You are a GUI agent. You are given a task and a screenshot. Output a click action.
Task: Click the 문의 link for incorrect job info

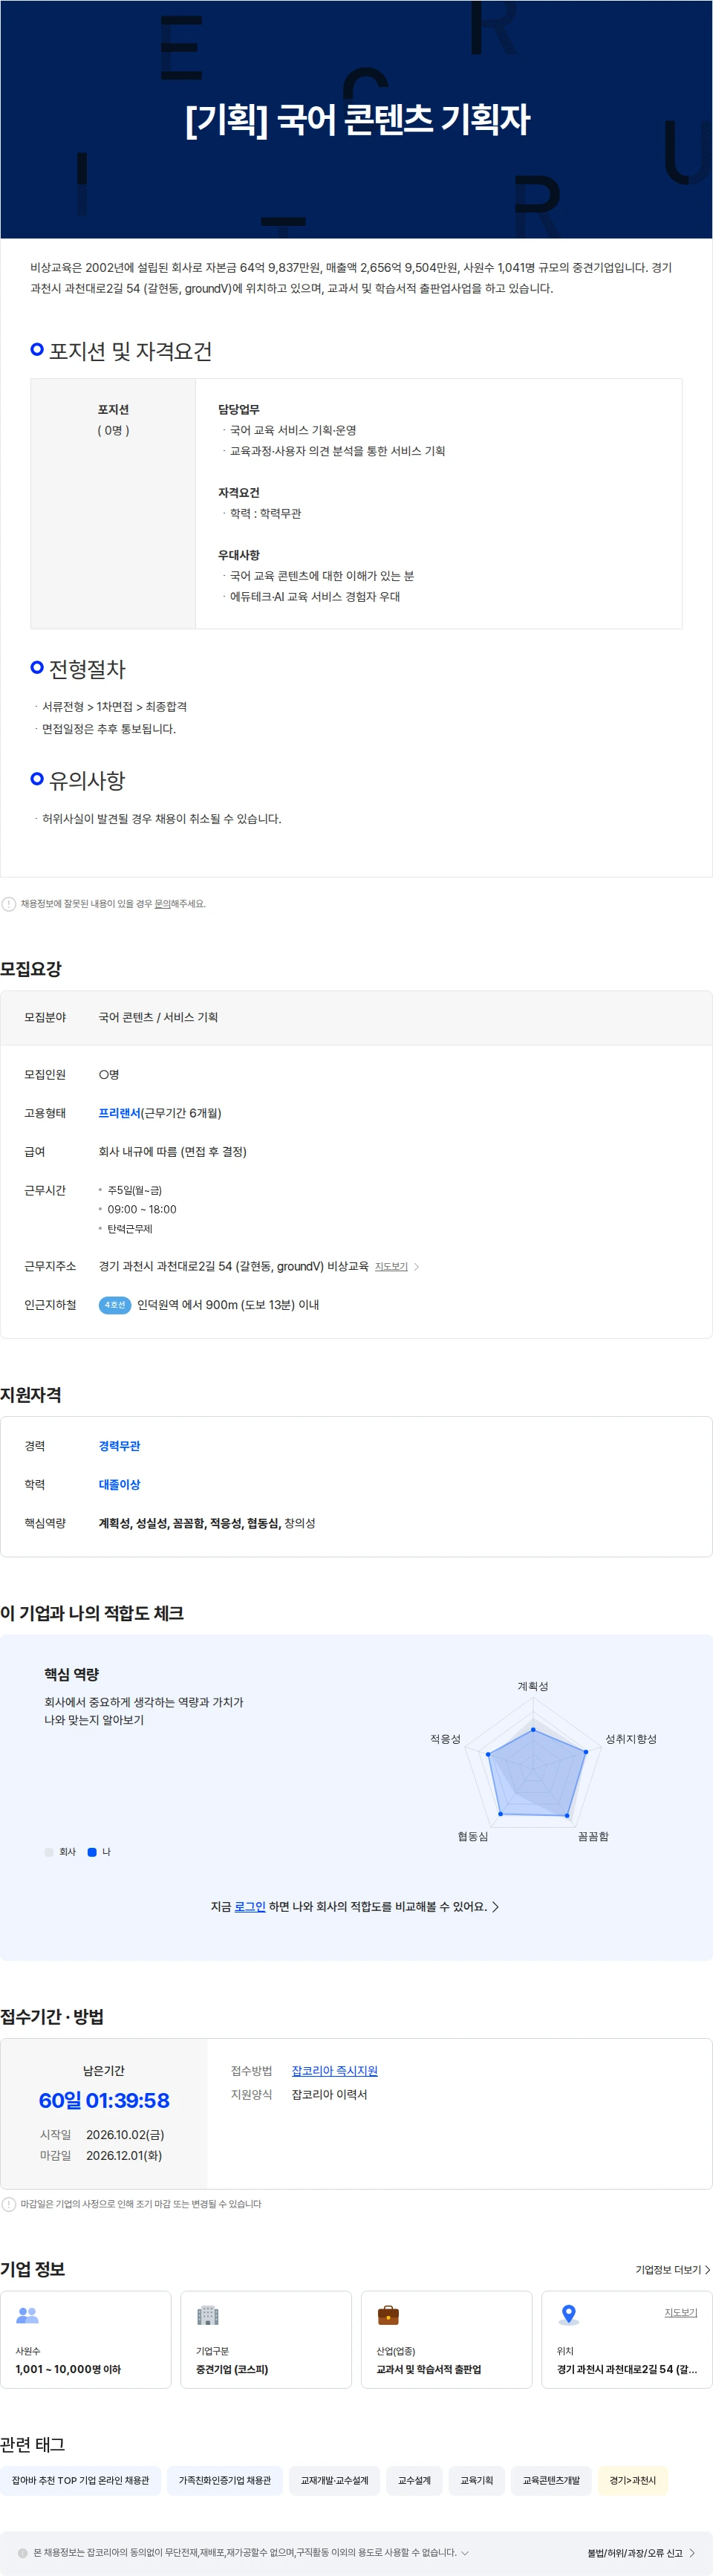tap(162, 903)
